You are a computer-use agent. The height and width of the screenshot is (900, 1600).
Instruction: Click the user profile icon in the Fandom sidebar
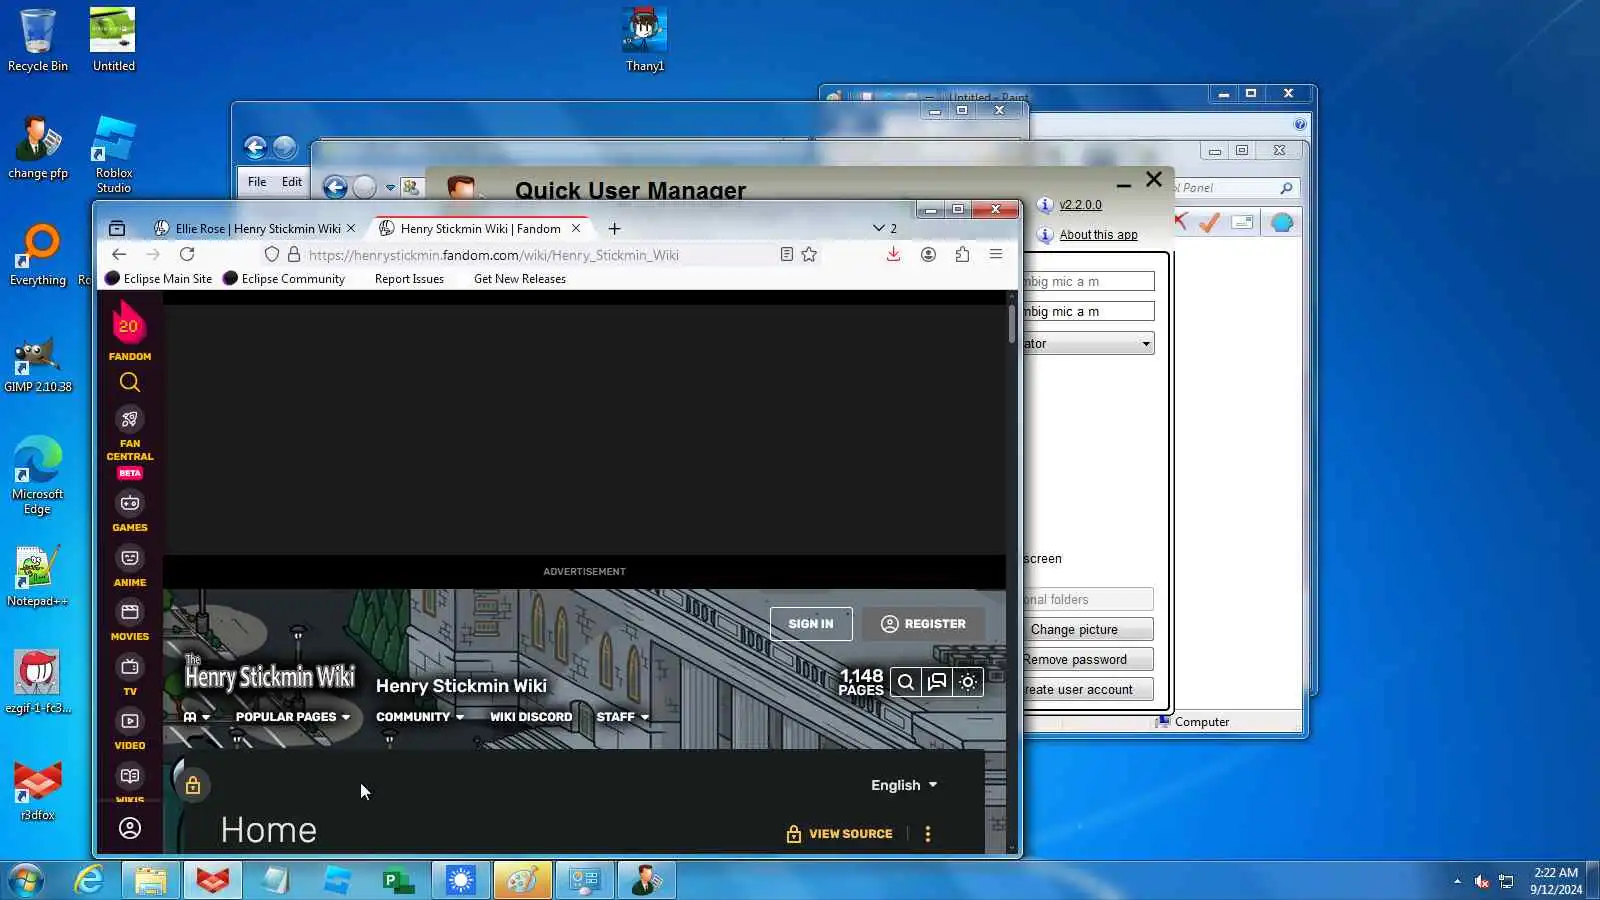130,828
